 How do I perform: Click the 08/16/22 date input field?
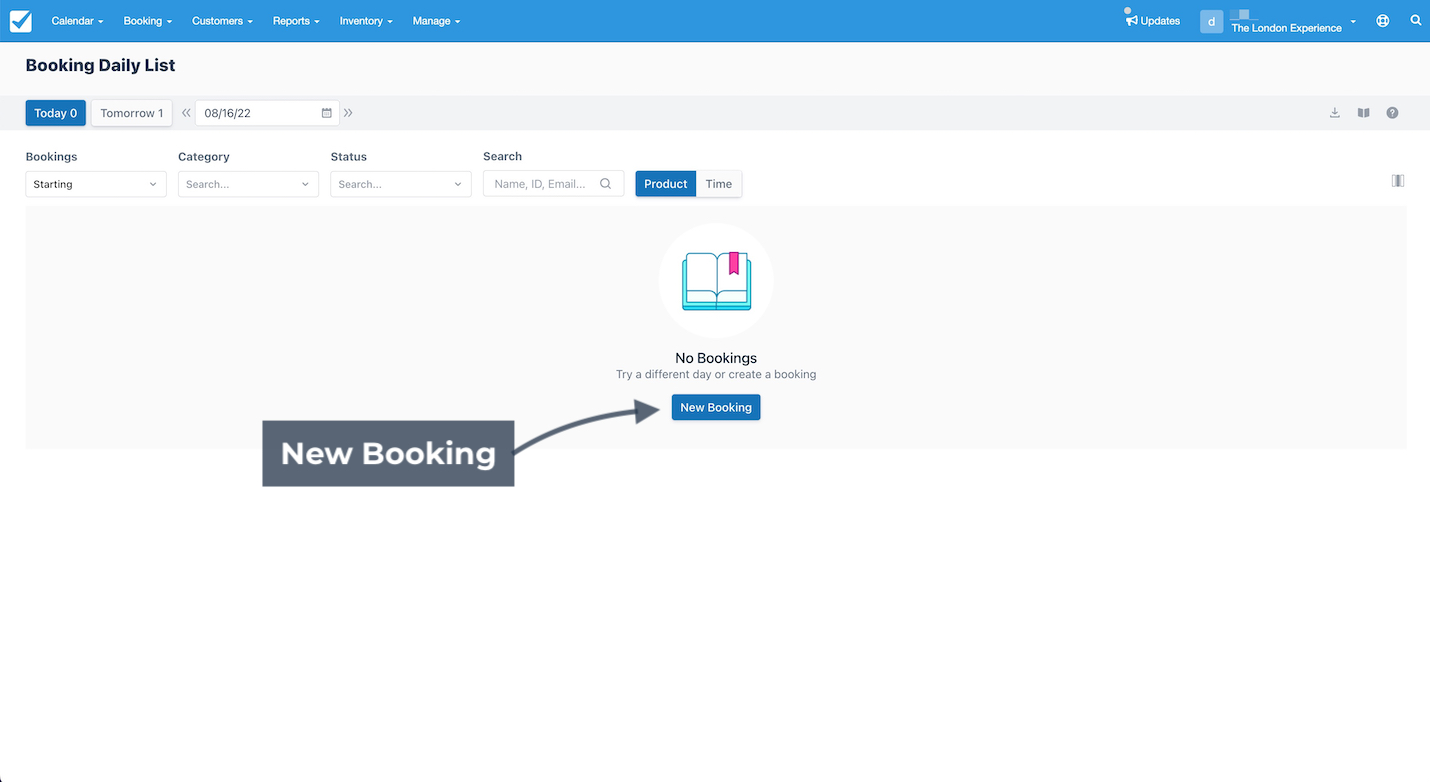267,113
